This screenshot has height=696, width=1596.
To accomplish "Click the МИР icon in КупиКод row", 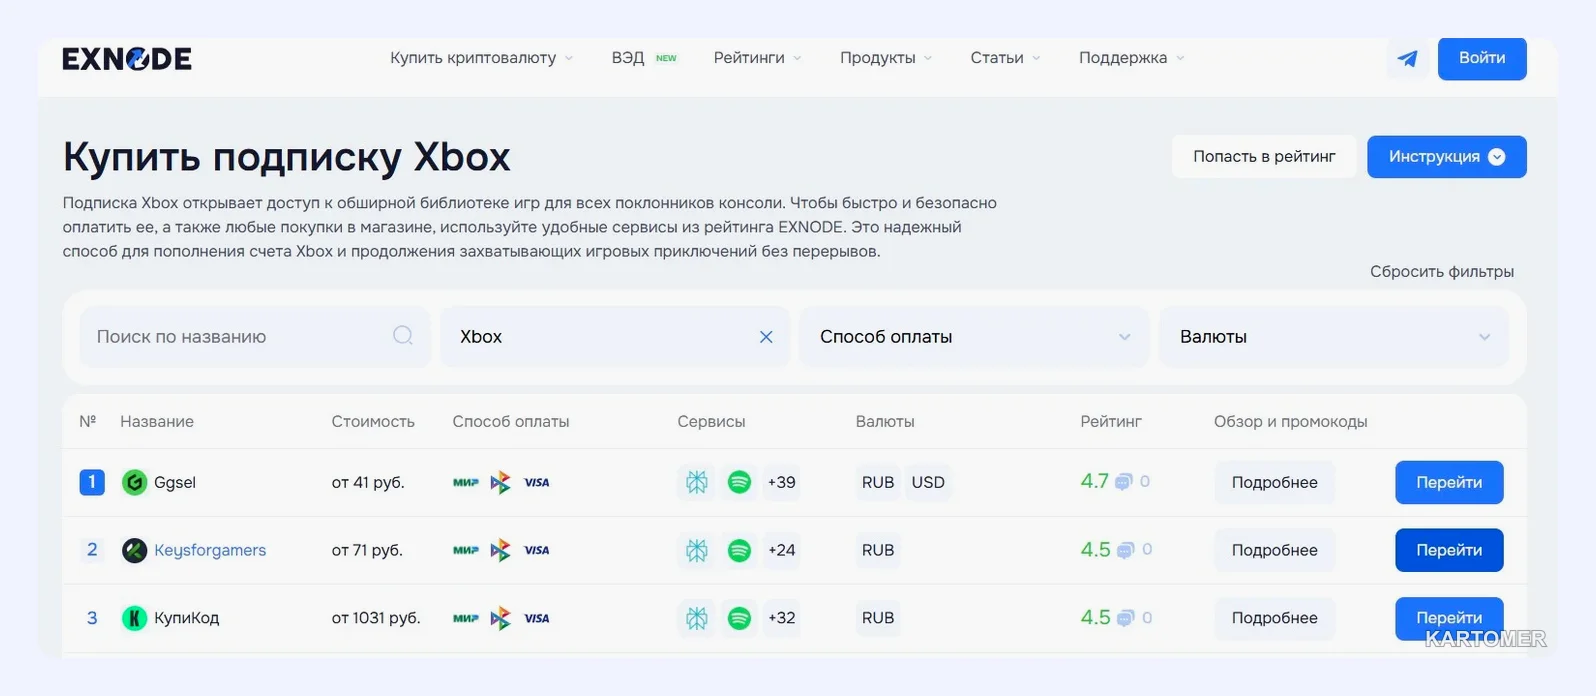I will click(x=465, y=618).
